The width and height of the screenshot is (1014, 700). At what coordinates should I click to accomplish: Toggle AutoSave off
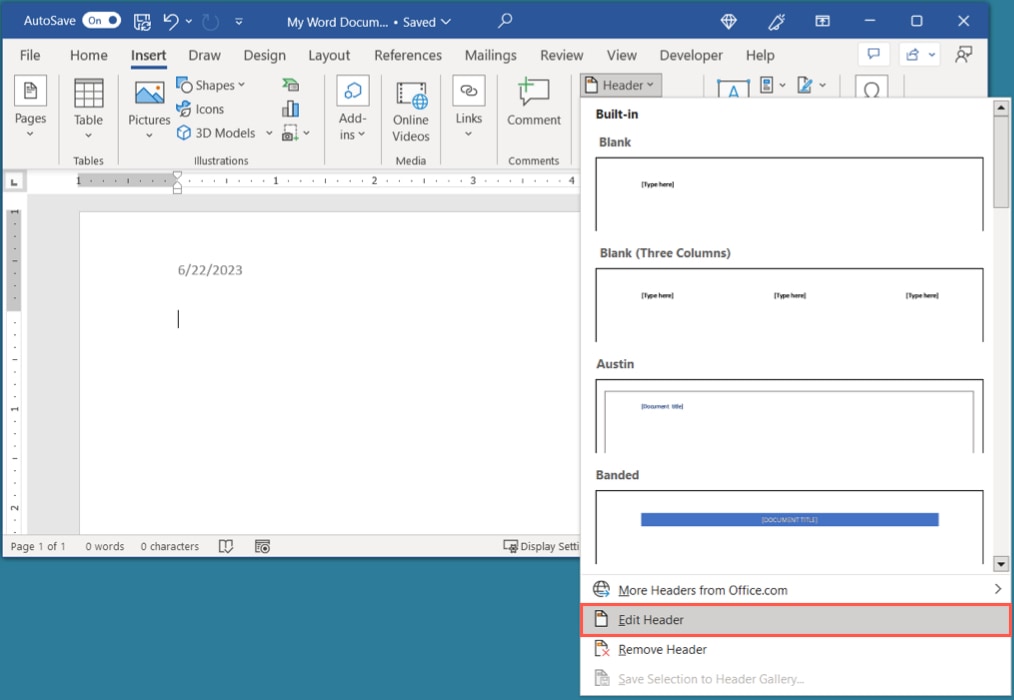(x=100, y=19)
